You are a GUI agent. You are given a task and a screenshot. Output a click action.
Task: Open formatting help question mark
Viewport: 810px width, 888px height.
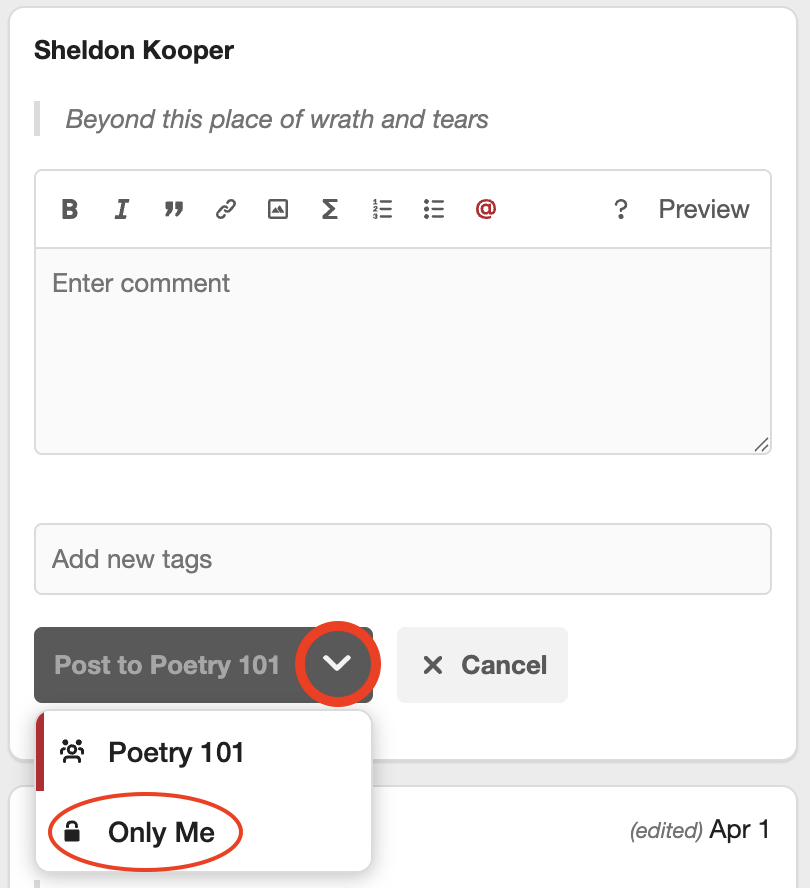621,209
